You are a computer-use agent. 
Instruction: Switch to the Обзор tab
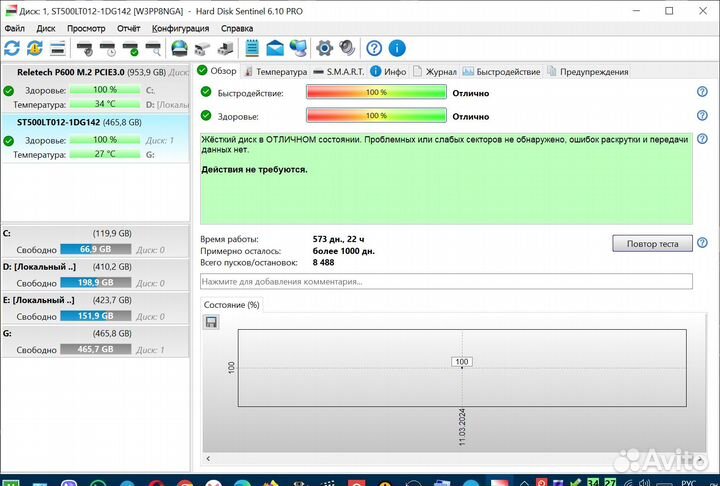(217, 71)
